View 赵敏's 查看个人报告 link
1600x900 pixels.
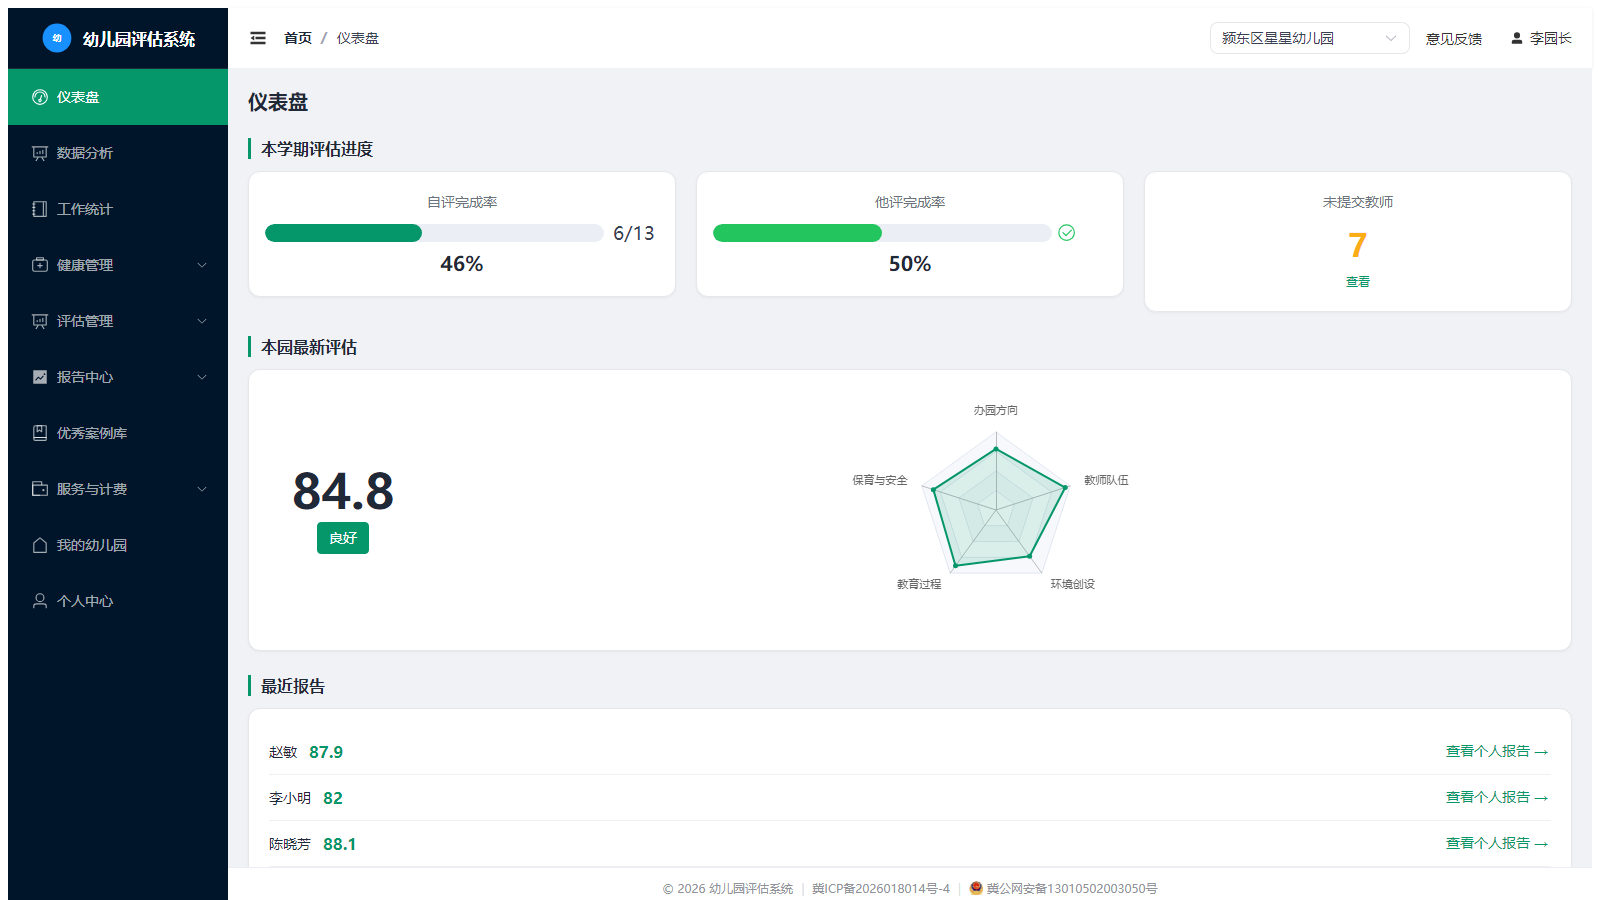tap(1497, 751)
